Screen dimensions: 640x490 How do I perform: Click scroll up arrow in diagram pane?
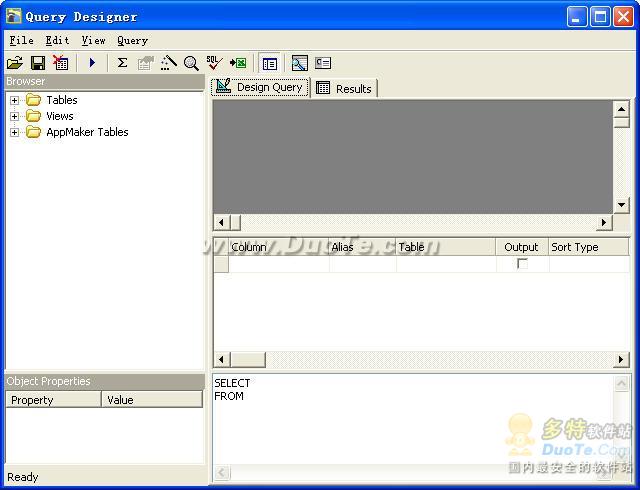(x=621, y=109)
